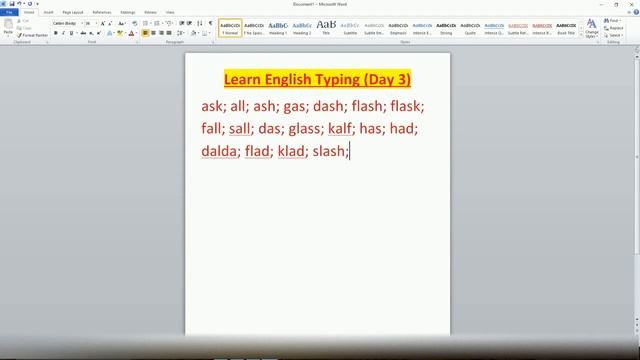Open the Select dropdown in Editing

tap(613, 36)
